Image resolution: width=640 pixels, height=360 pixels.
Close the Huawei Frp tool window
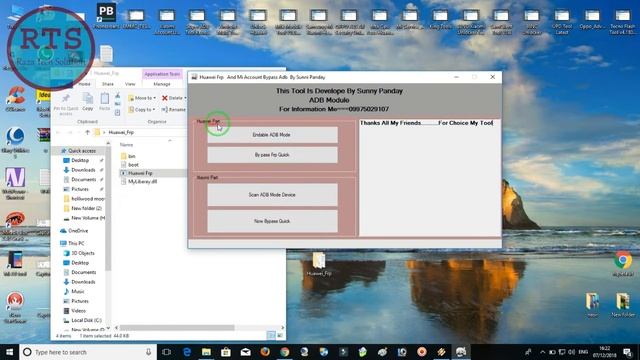tap(493, 77)
